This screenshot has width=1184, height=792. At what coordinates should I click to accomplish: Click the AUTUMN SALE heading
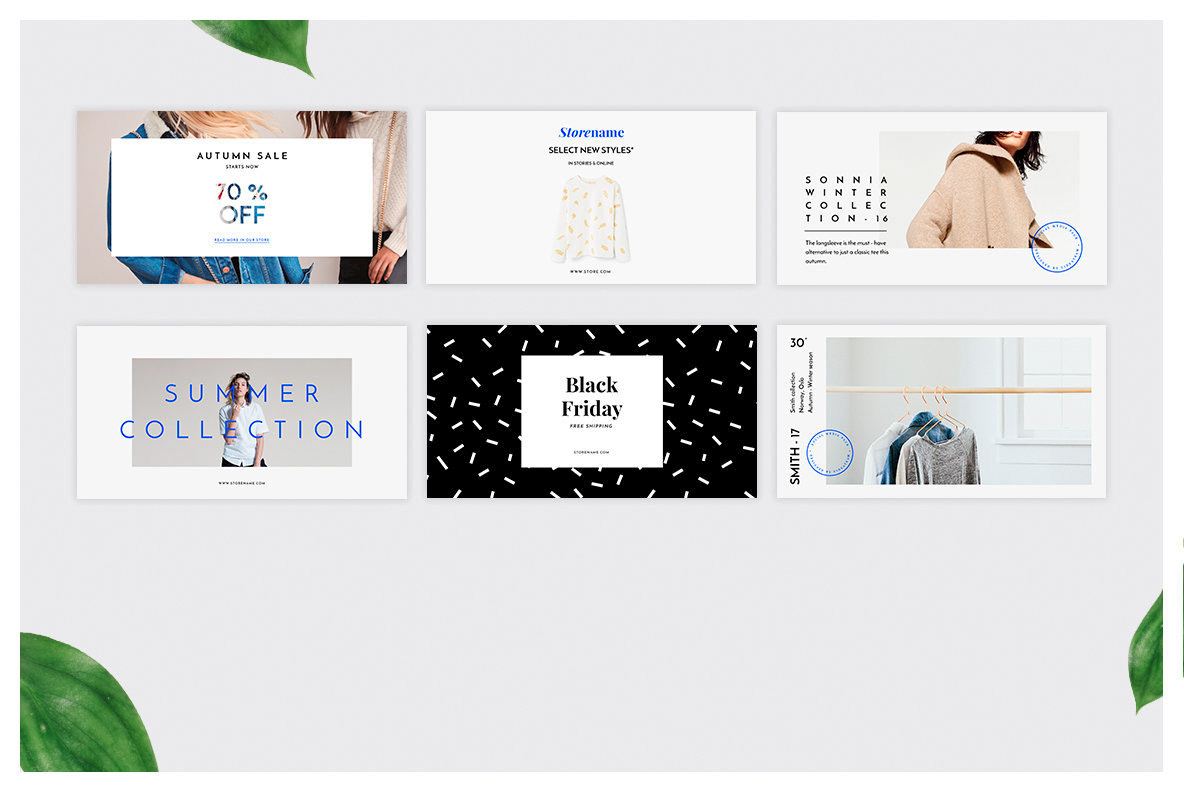click(x=242, y=156)
